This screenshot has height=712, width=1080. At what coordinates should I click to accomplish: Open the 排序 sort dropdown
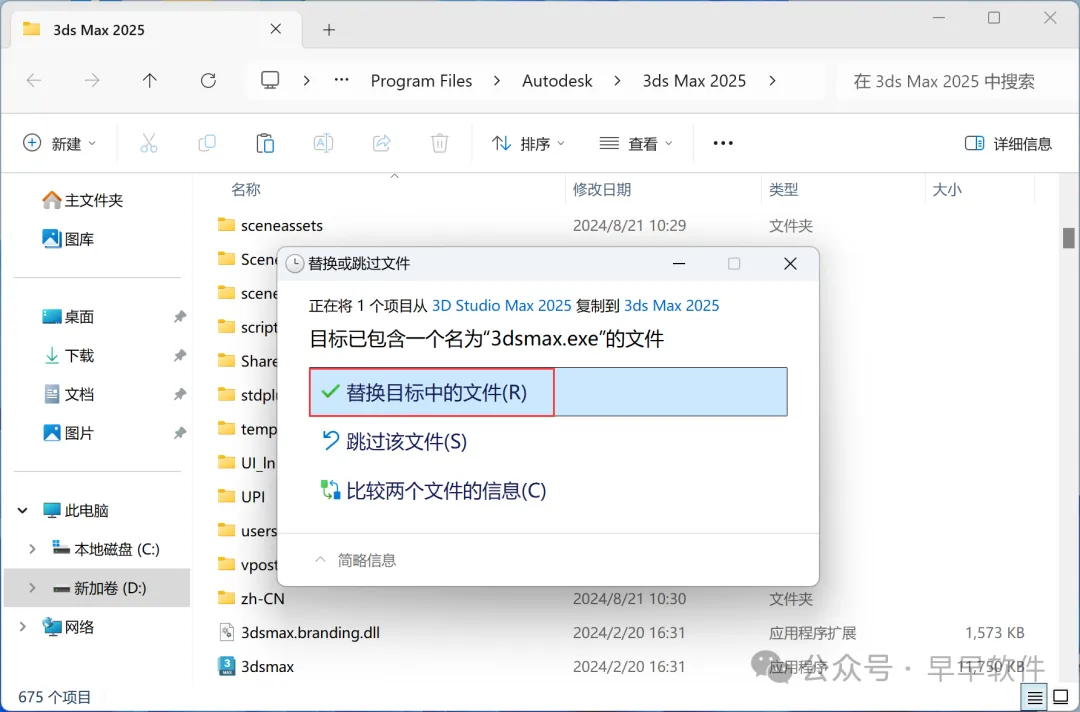tap(528, 143)
